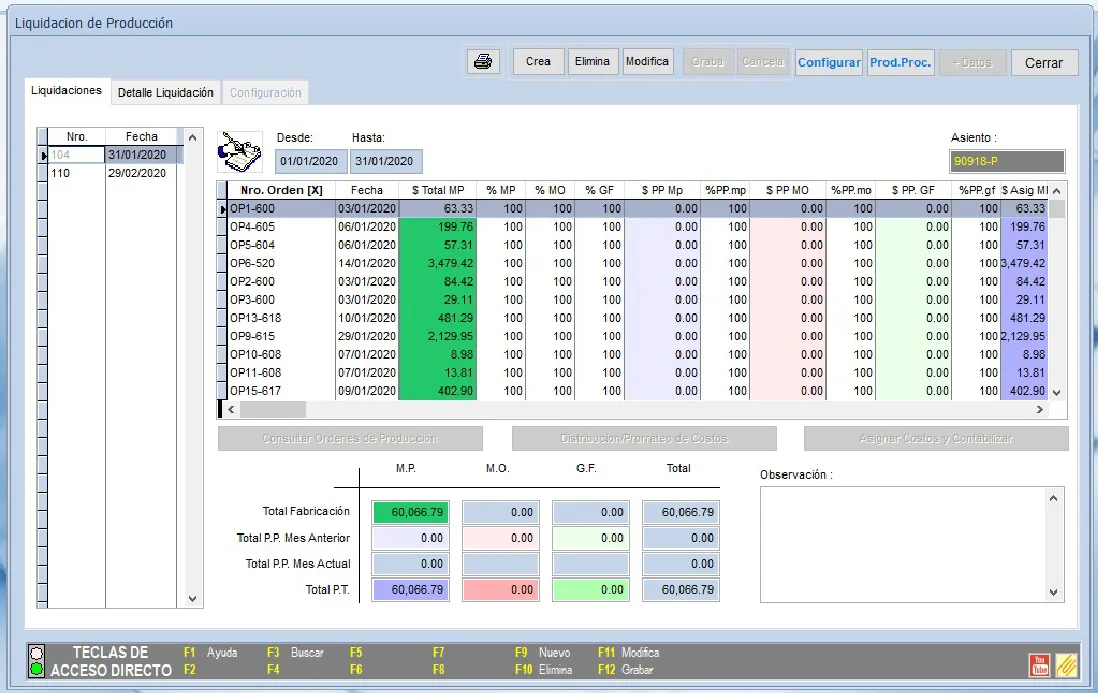Click the Elimina button
The width and height of the screenshot is (1099, 694).
(x=592, y=62)
